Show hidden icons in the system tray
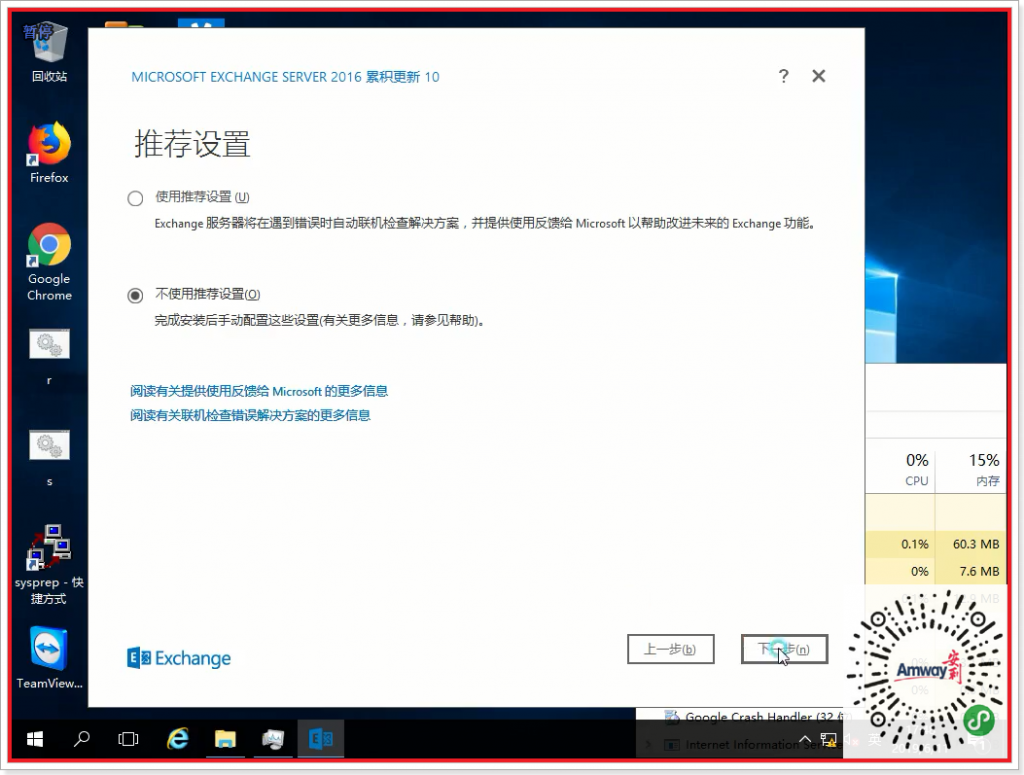Viewport: 1024px width, 775px height. coord(805,738)
